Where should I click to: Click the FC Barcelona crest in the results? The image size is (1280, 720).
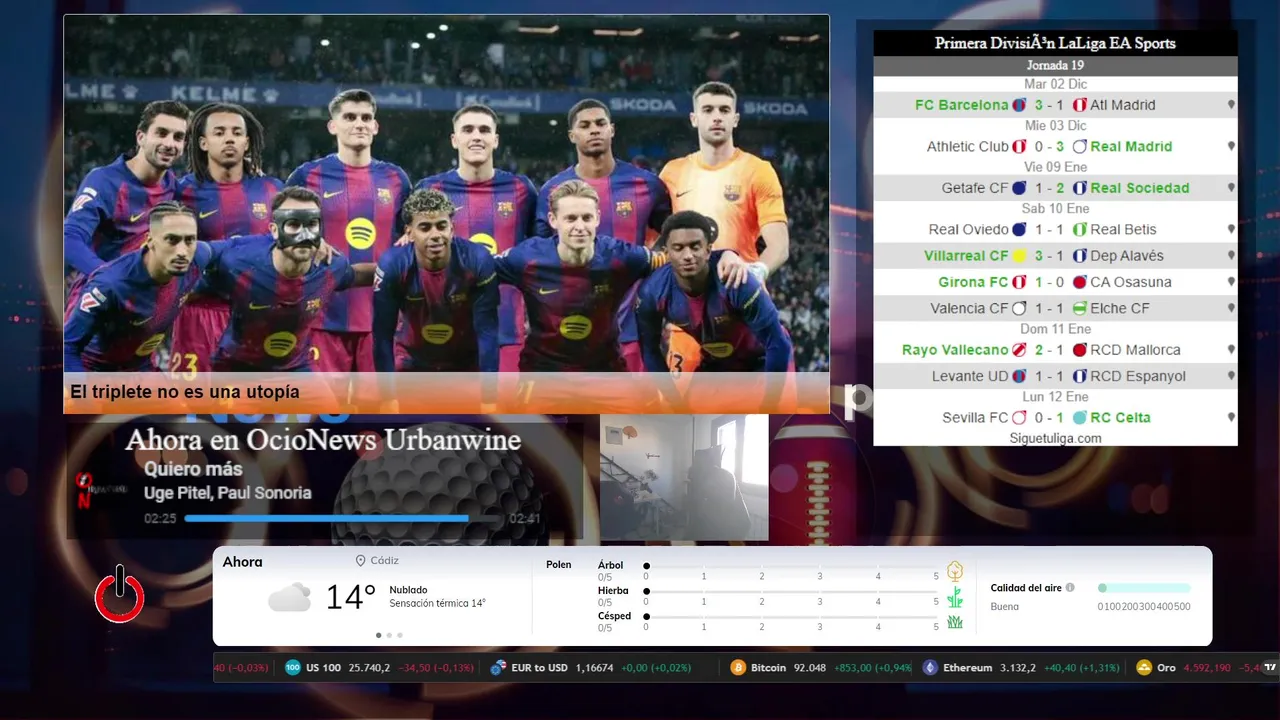coord(1019,105)
